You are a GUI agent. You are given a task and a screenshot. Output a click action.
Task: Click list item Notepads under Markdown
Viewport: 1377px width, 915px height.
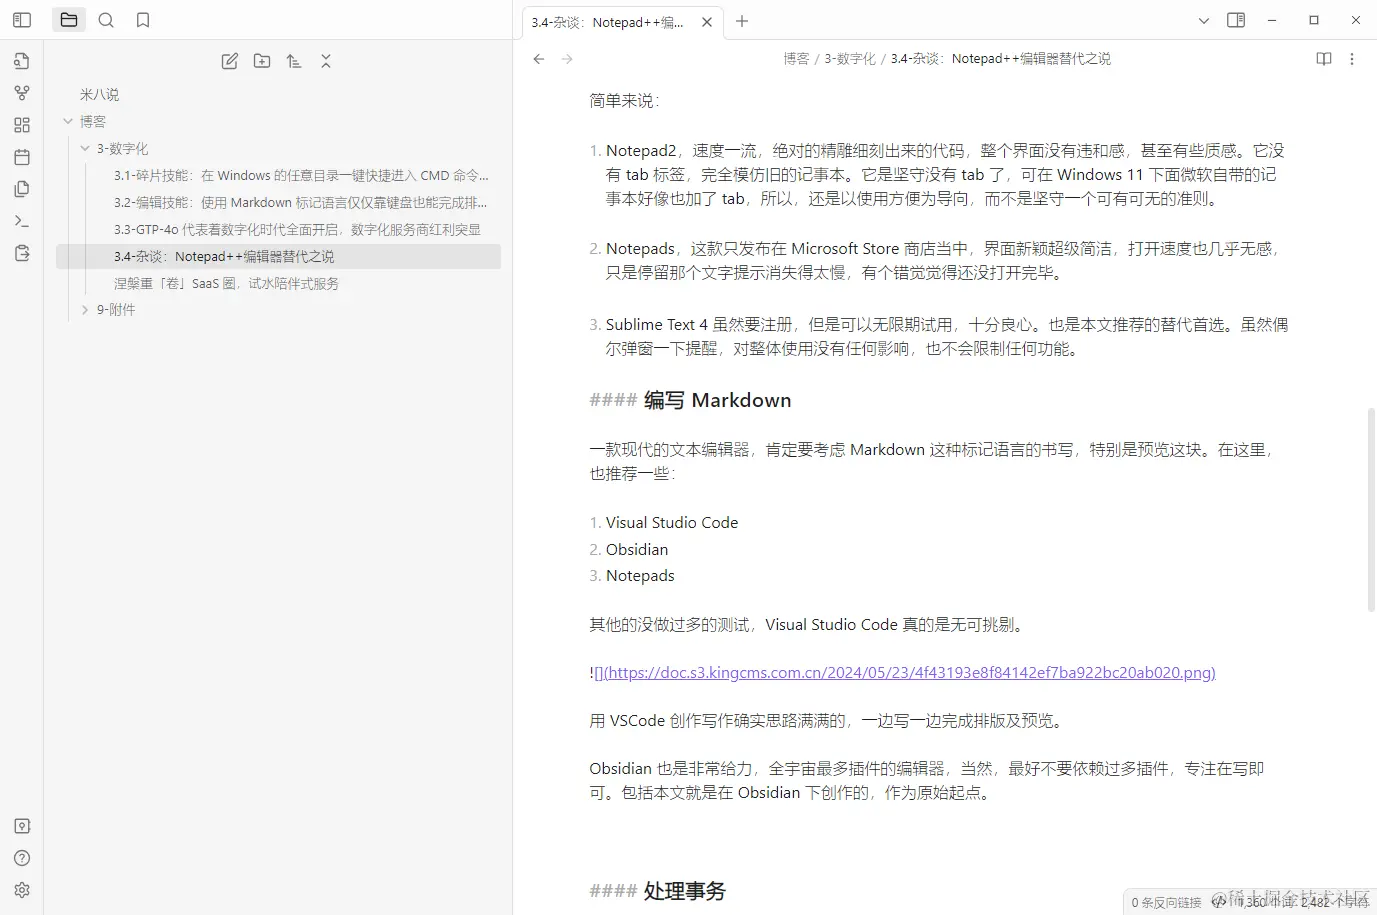click(x=640, y=576)
